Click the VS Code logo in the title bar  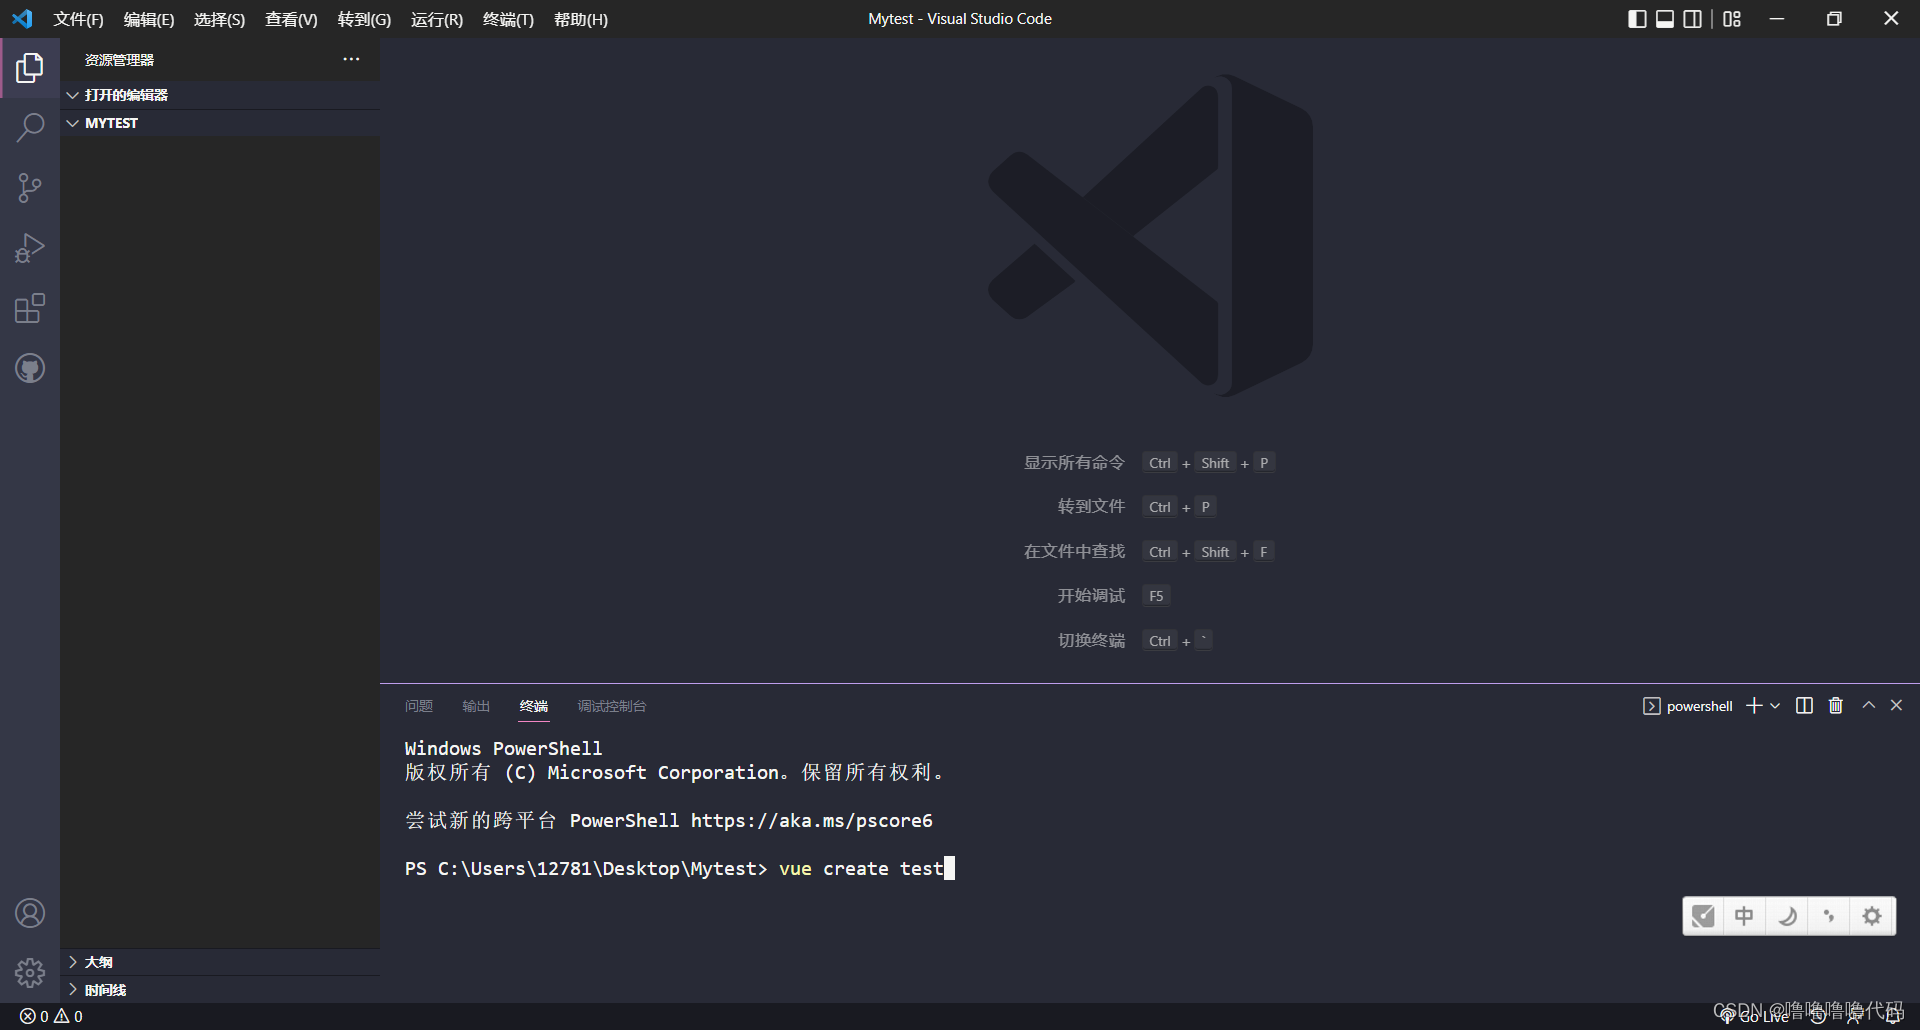click(22, 19)
